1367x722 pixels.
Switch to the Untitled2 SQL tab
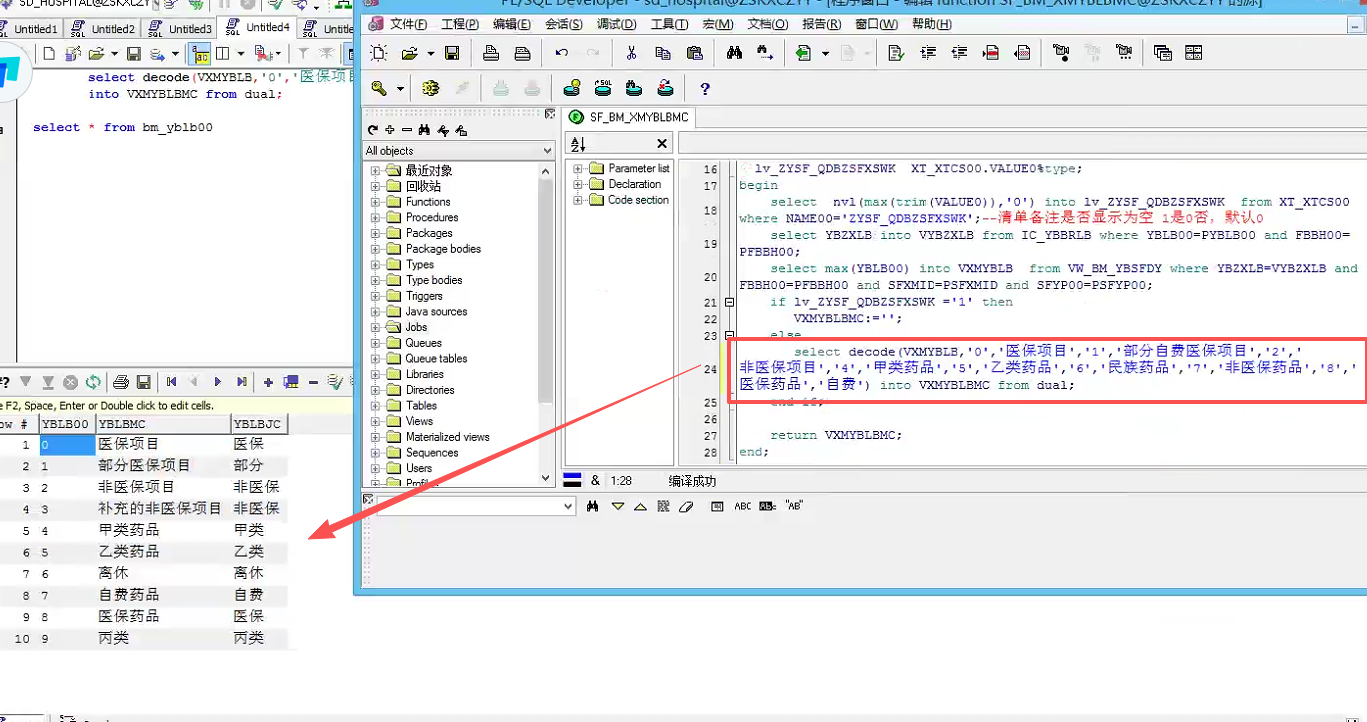pos(111,29)
